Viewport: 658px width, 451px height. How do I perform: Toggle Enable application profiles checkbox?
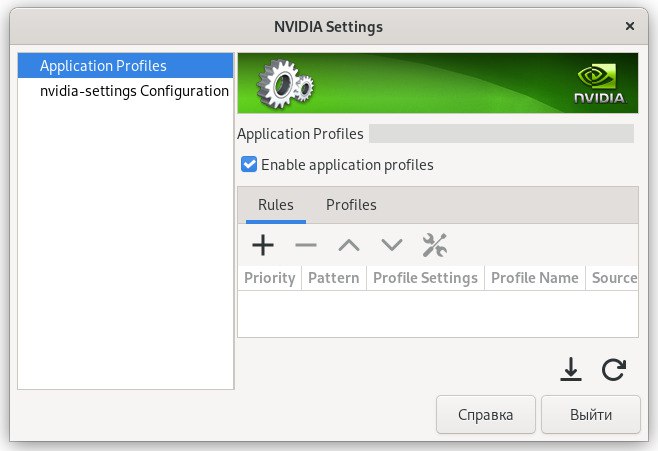click(x=249, y=164)
